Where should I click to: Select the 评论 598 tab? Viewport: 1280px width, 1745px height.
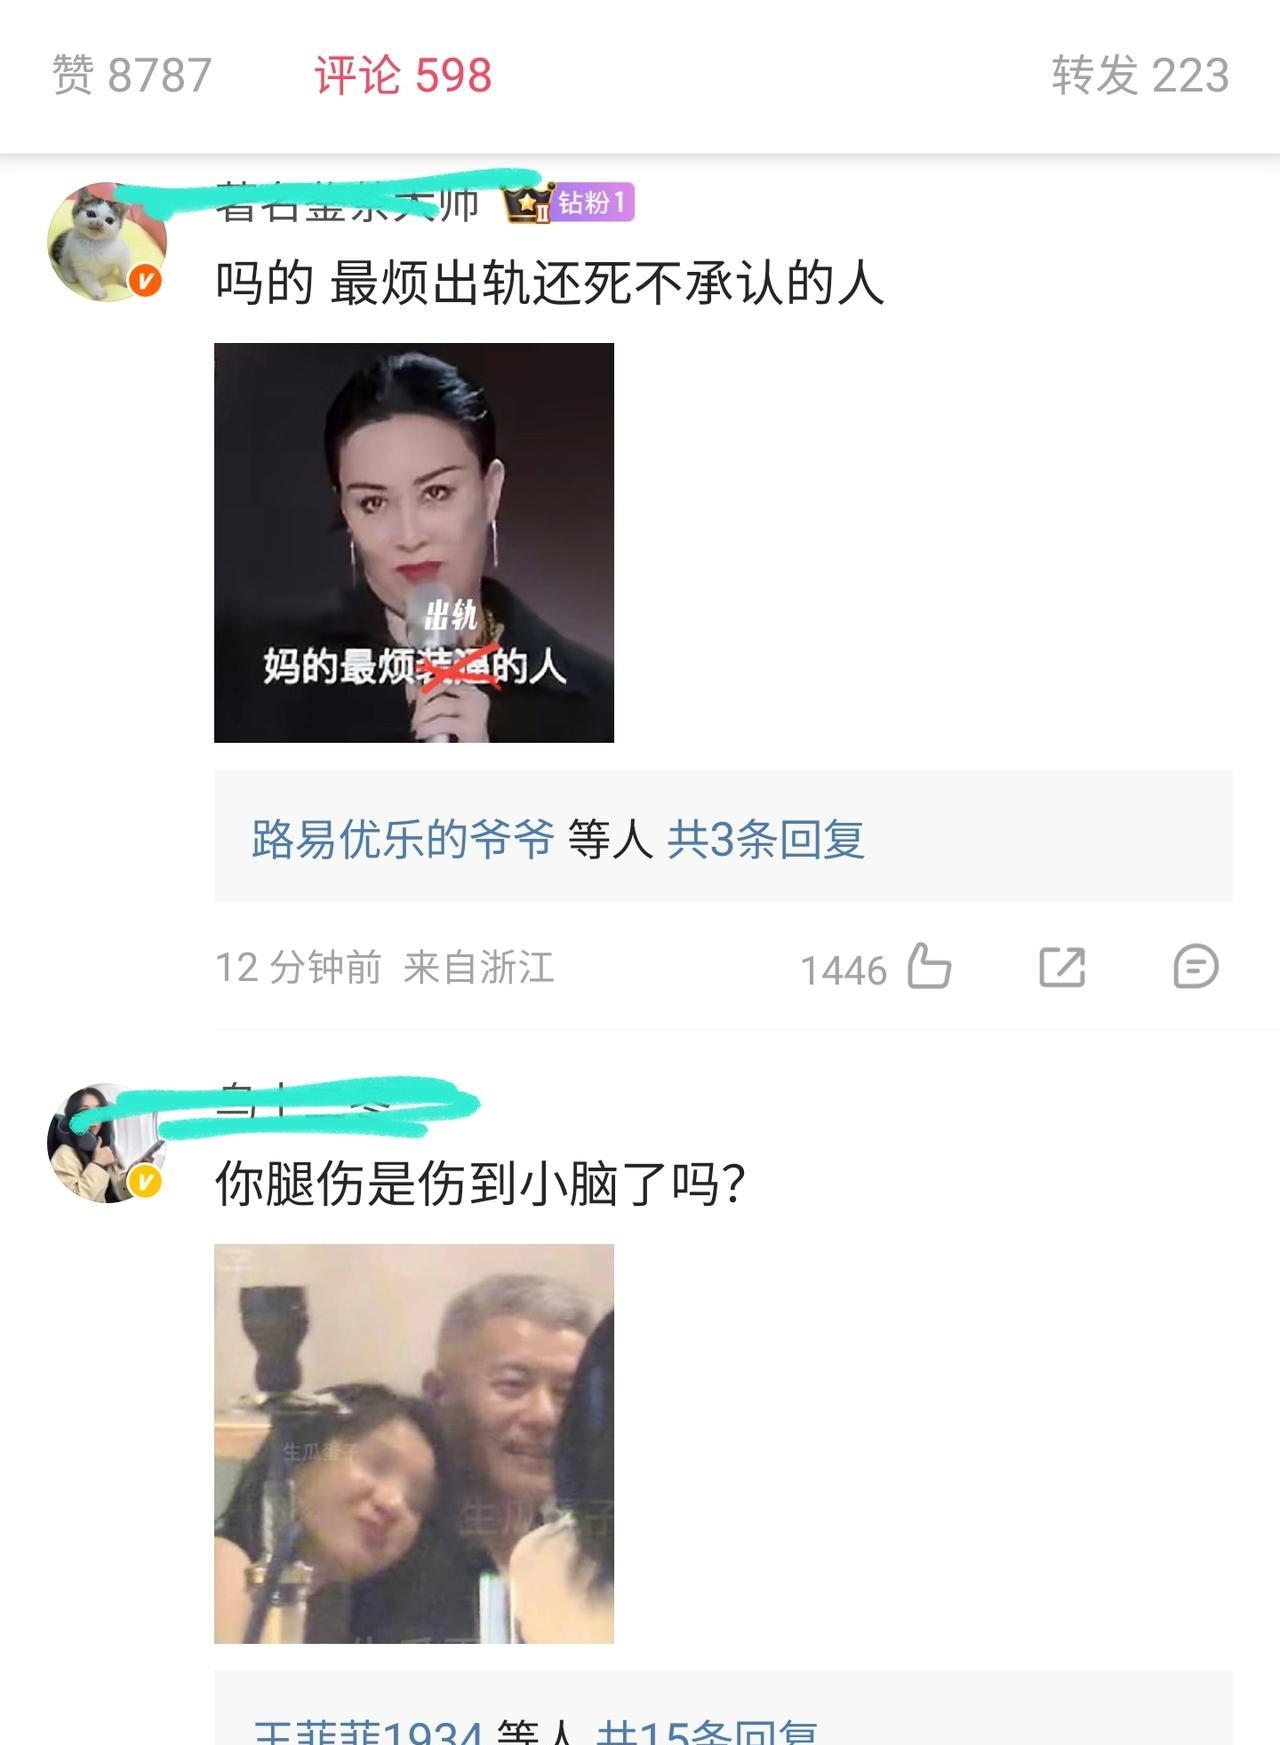coord(403,75)
